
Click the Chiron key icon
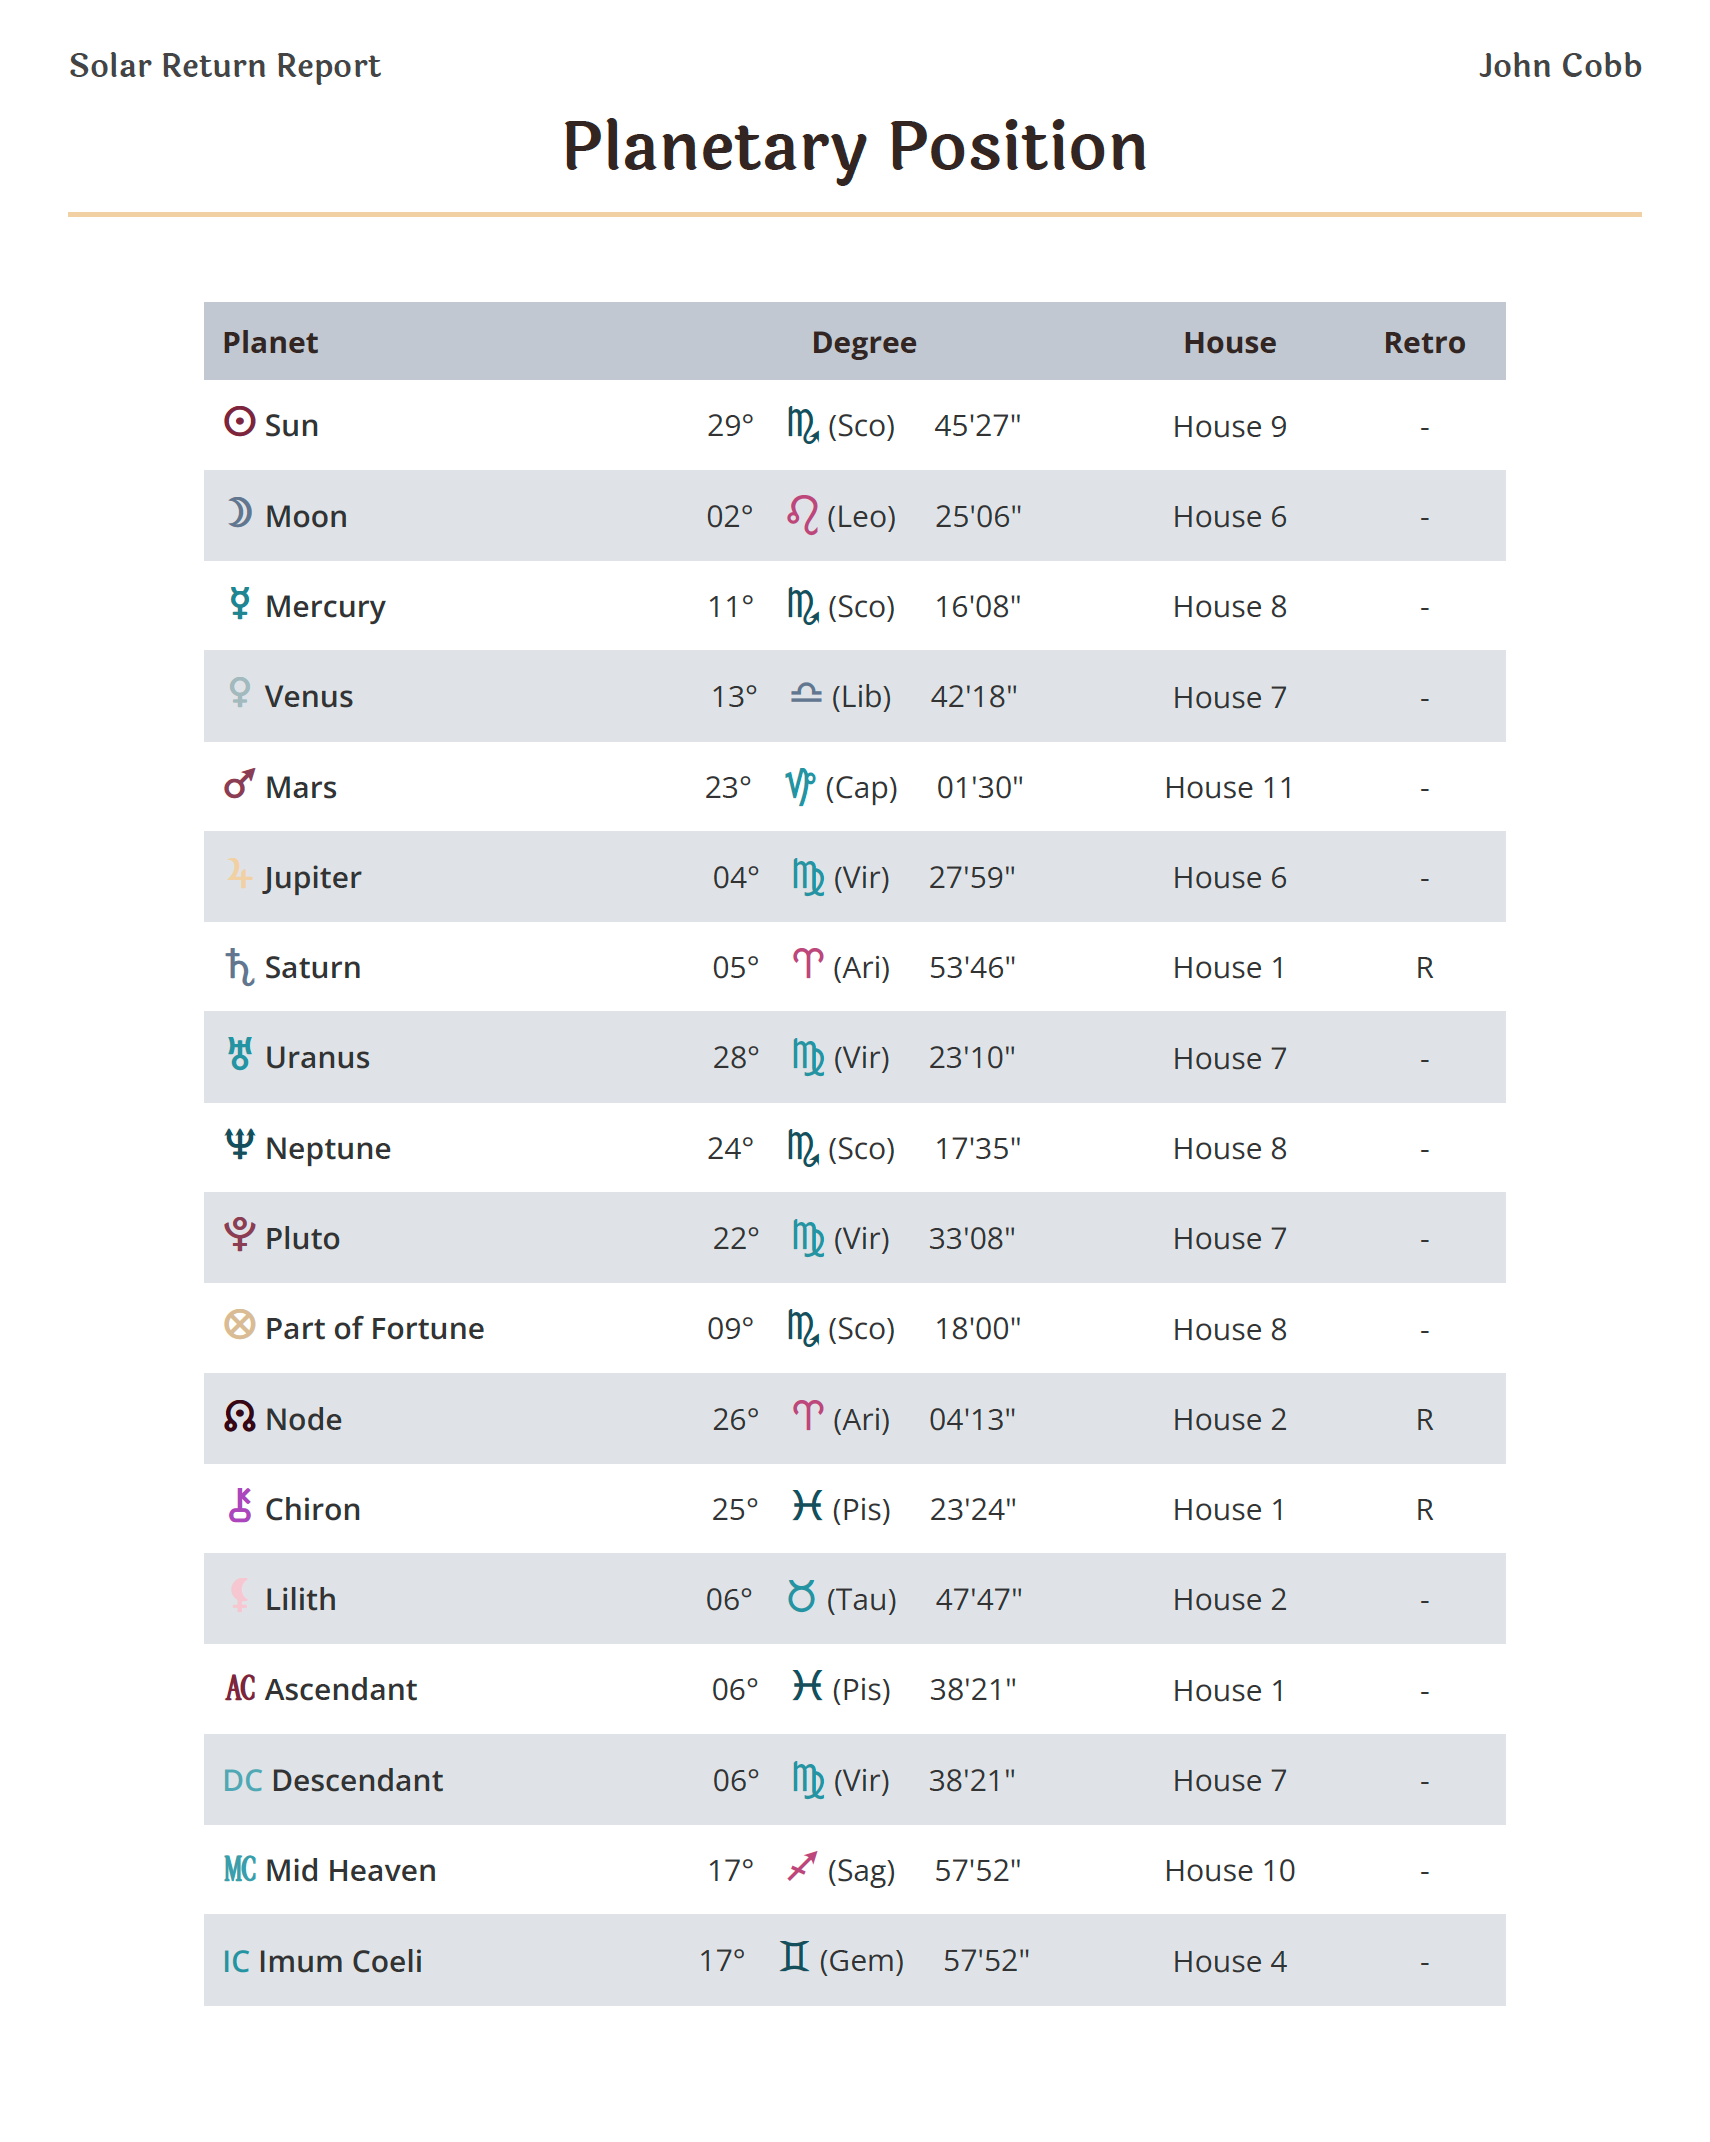coord(239,1505)
